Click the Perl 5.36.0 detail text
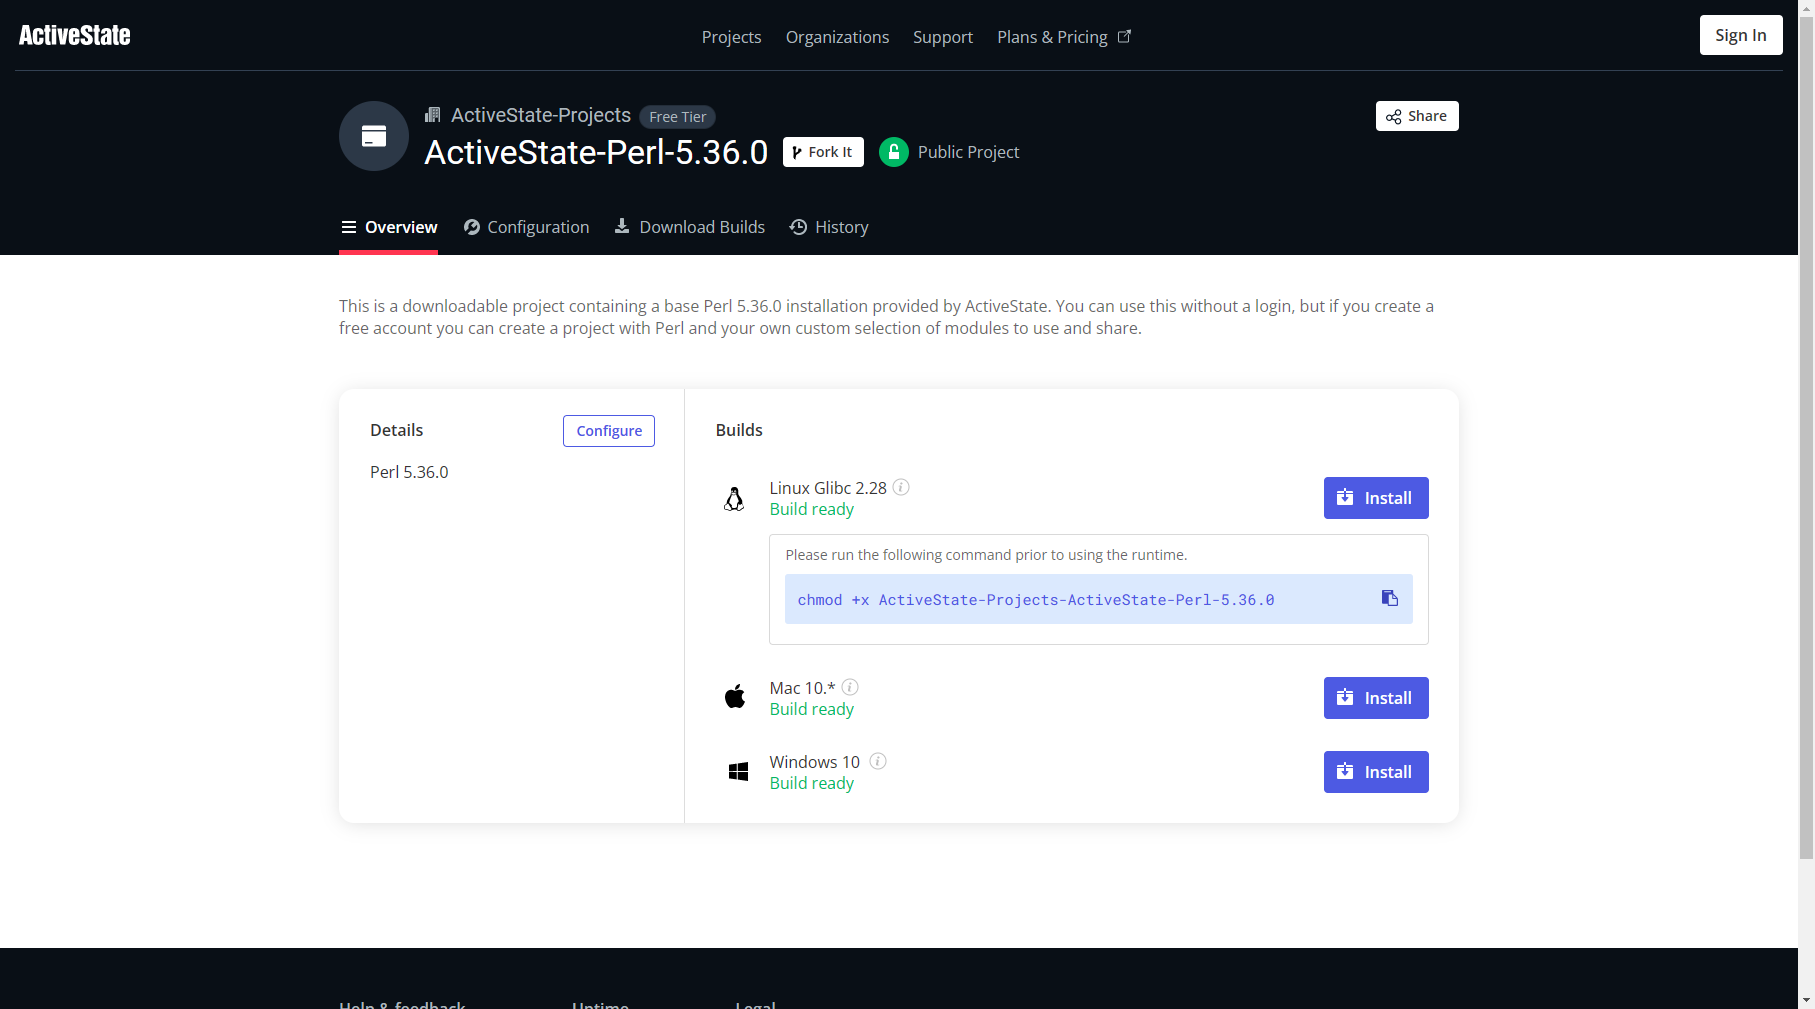 tap(409, 472)
